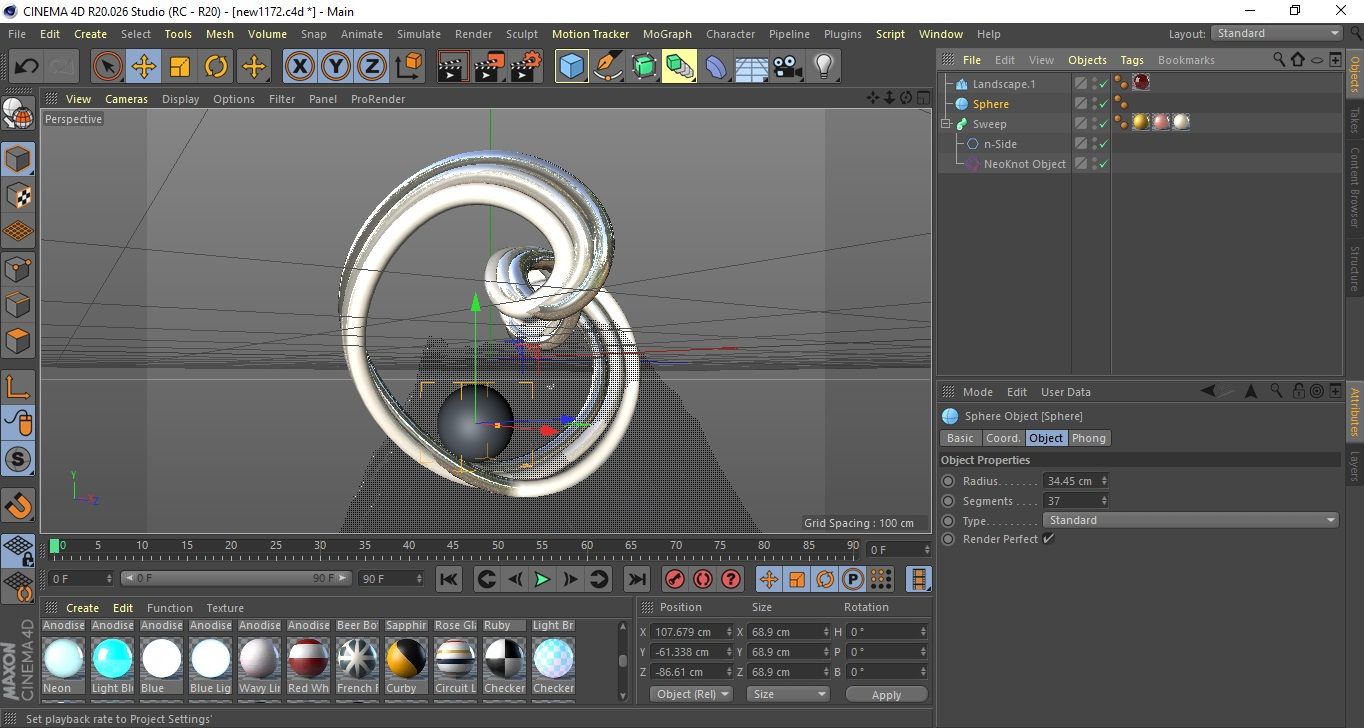Add a Light object
The height and width of the screenshot is (728, 1364).
824,67
